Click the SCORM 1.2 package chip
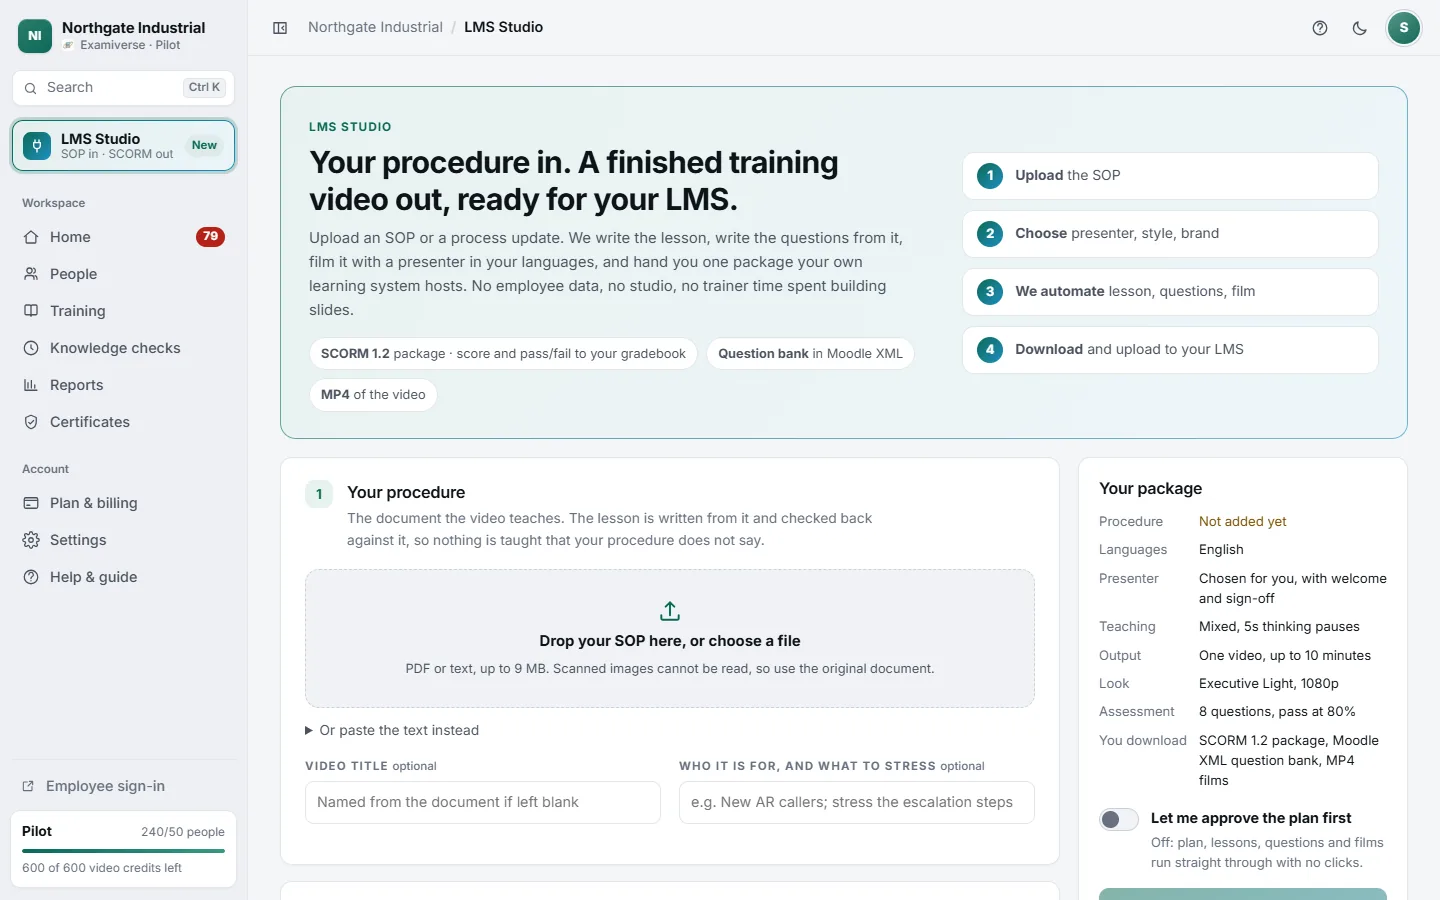This screenshot has width=1440, height=900. tap(503, 354)
